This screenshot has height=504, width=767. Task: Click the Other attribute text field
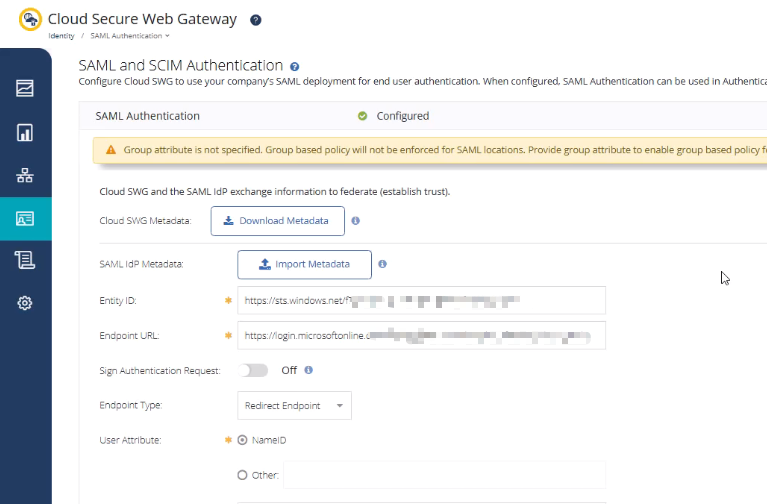pyautogui.click(x=444, y=475)
